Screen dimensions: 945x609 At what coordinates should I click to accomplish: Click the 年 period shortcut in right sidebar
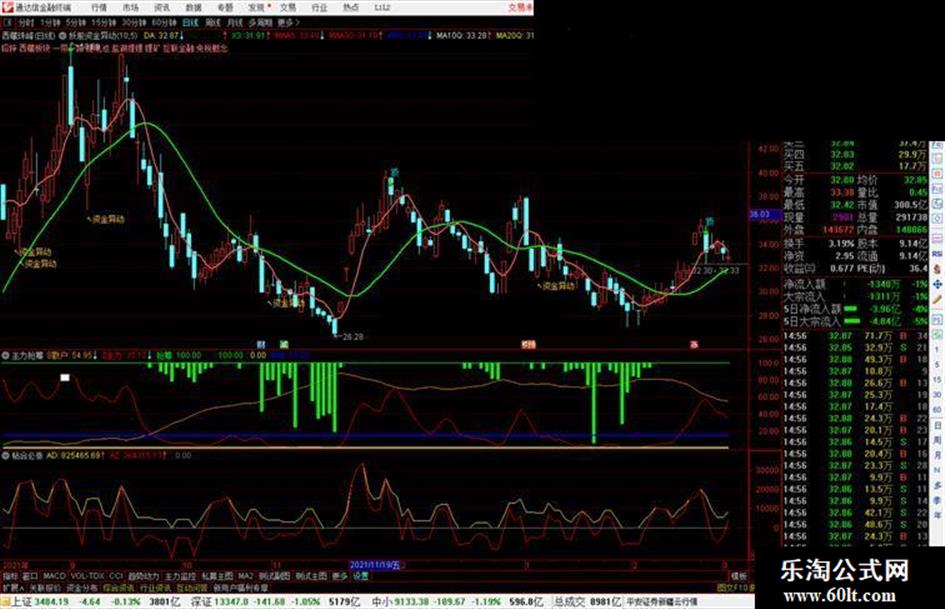coord(937,515)
